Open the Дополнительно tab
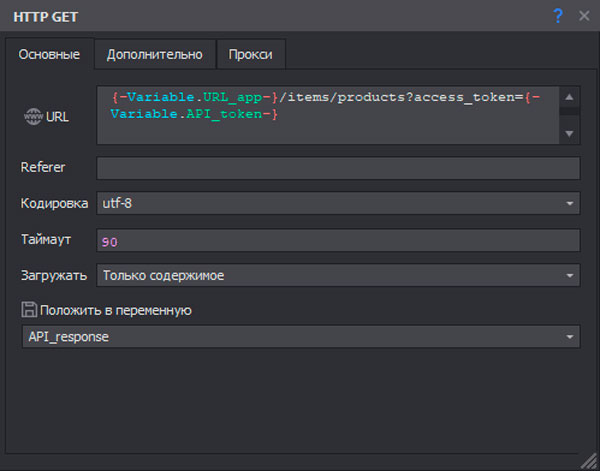Viewport: 600px width, 471px height. 155,54
